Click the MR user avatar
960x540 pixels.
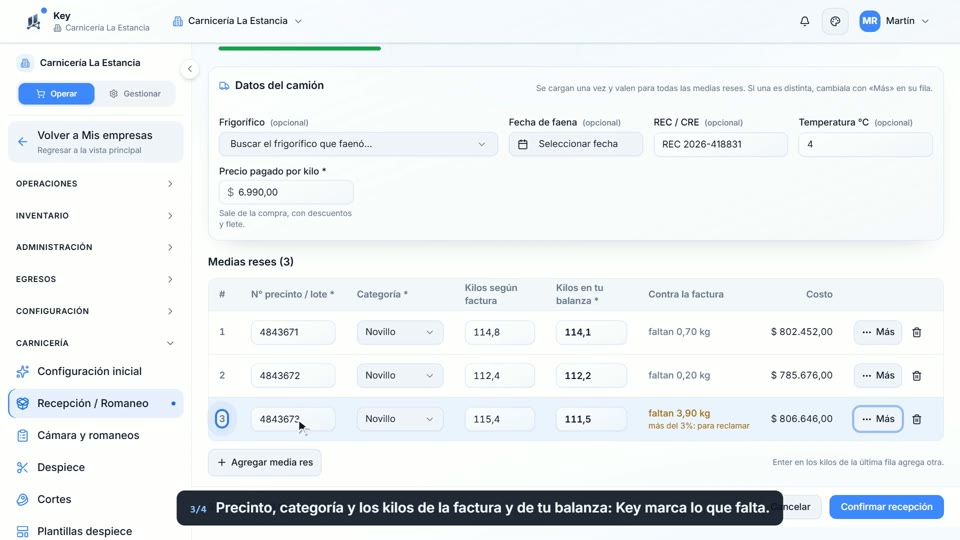coord(869,21)
